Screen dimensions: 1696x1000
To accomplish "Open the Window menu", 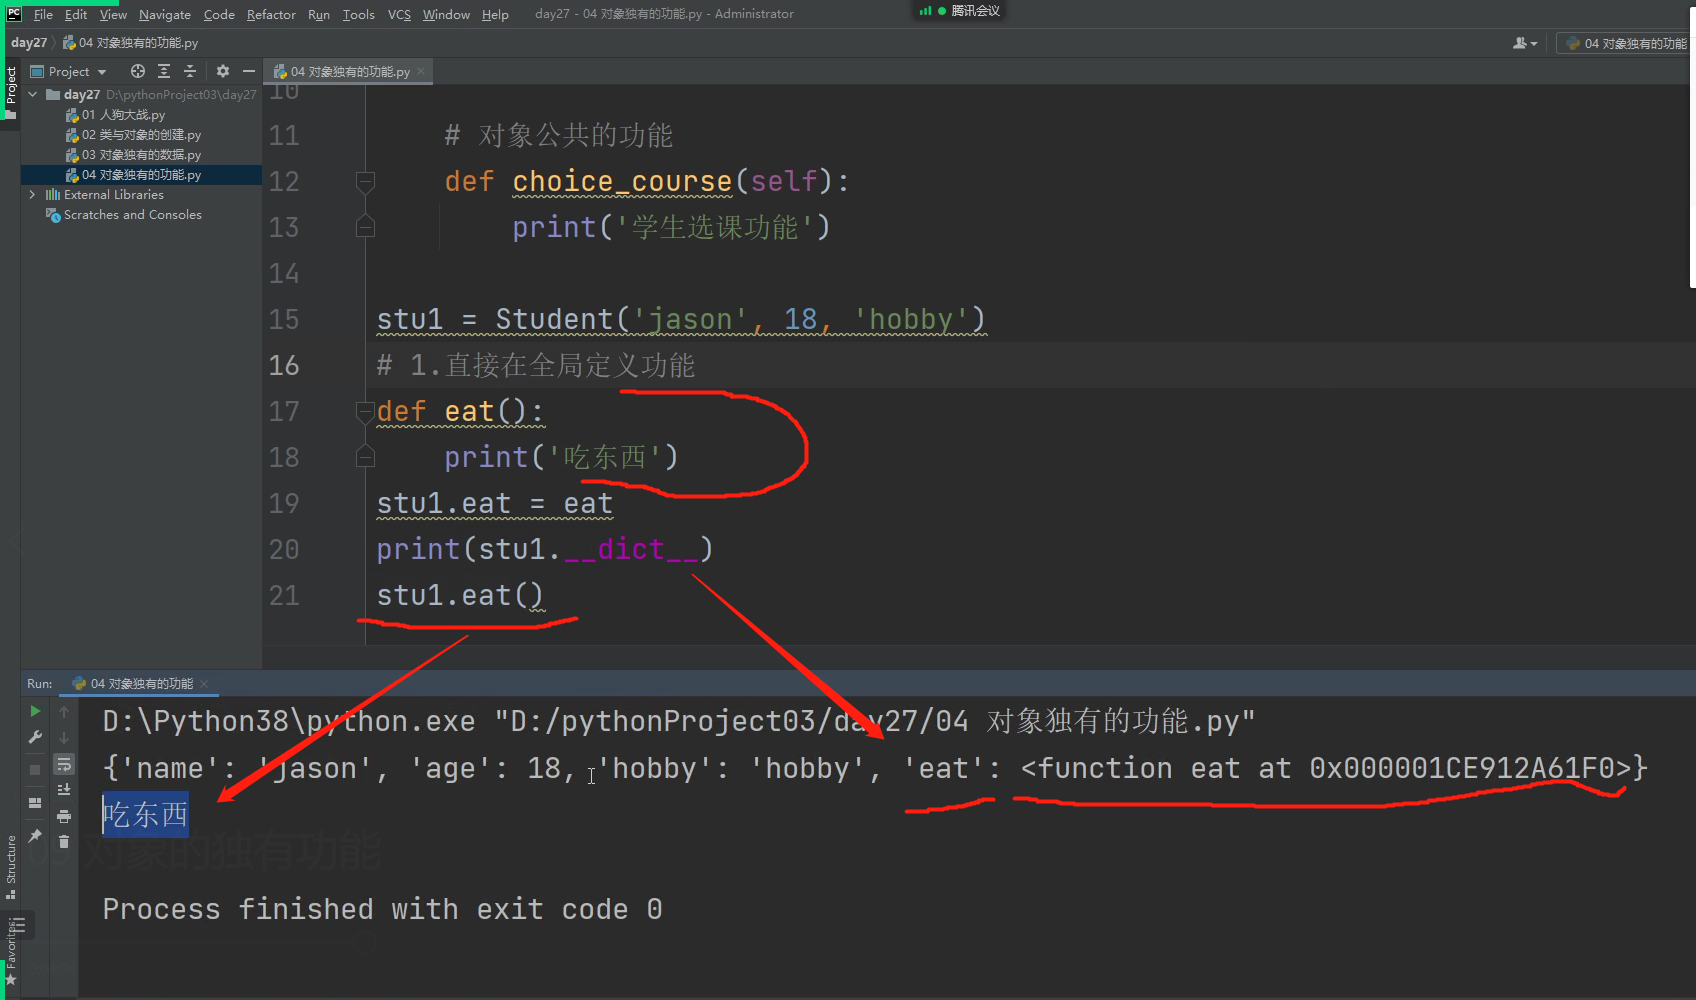I will coord(446,15).
